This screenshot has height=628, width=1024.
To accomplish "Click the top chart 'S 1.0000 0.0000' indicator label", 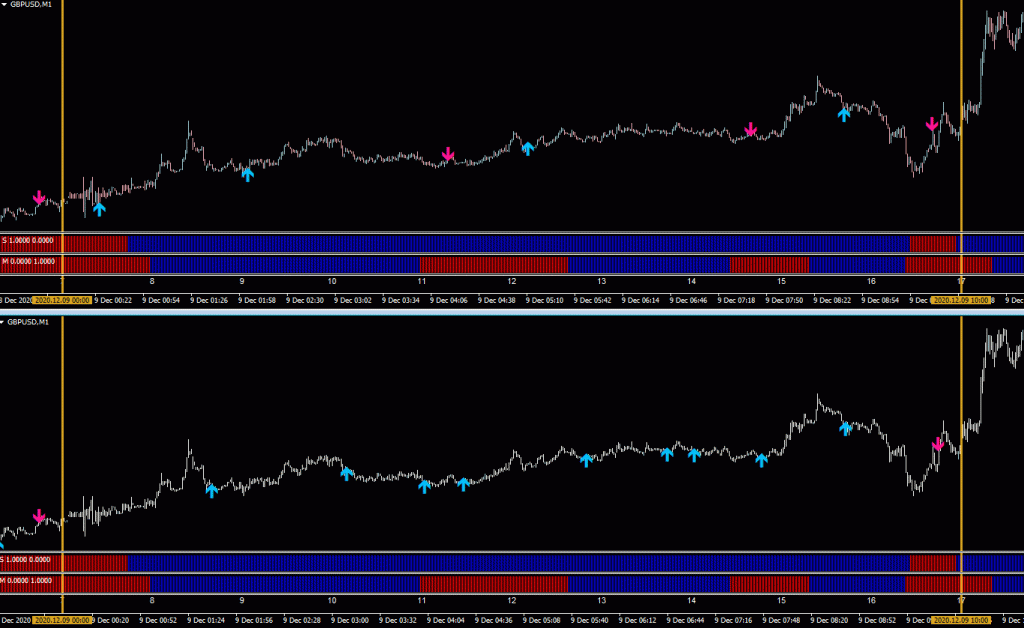I will click(x=28, y=241).
